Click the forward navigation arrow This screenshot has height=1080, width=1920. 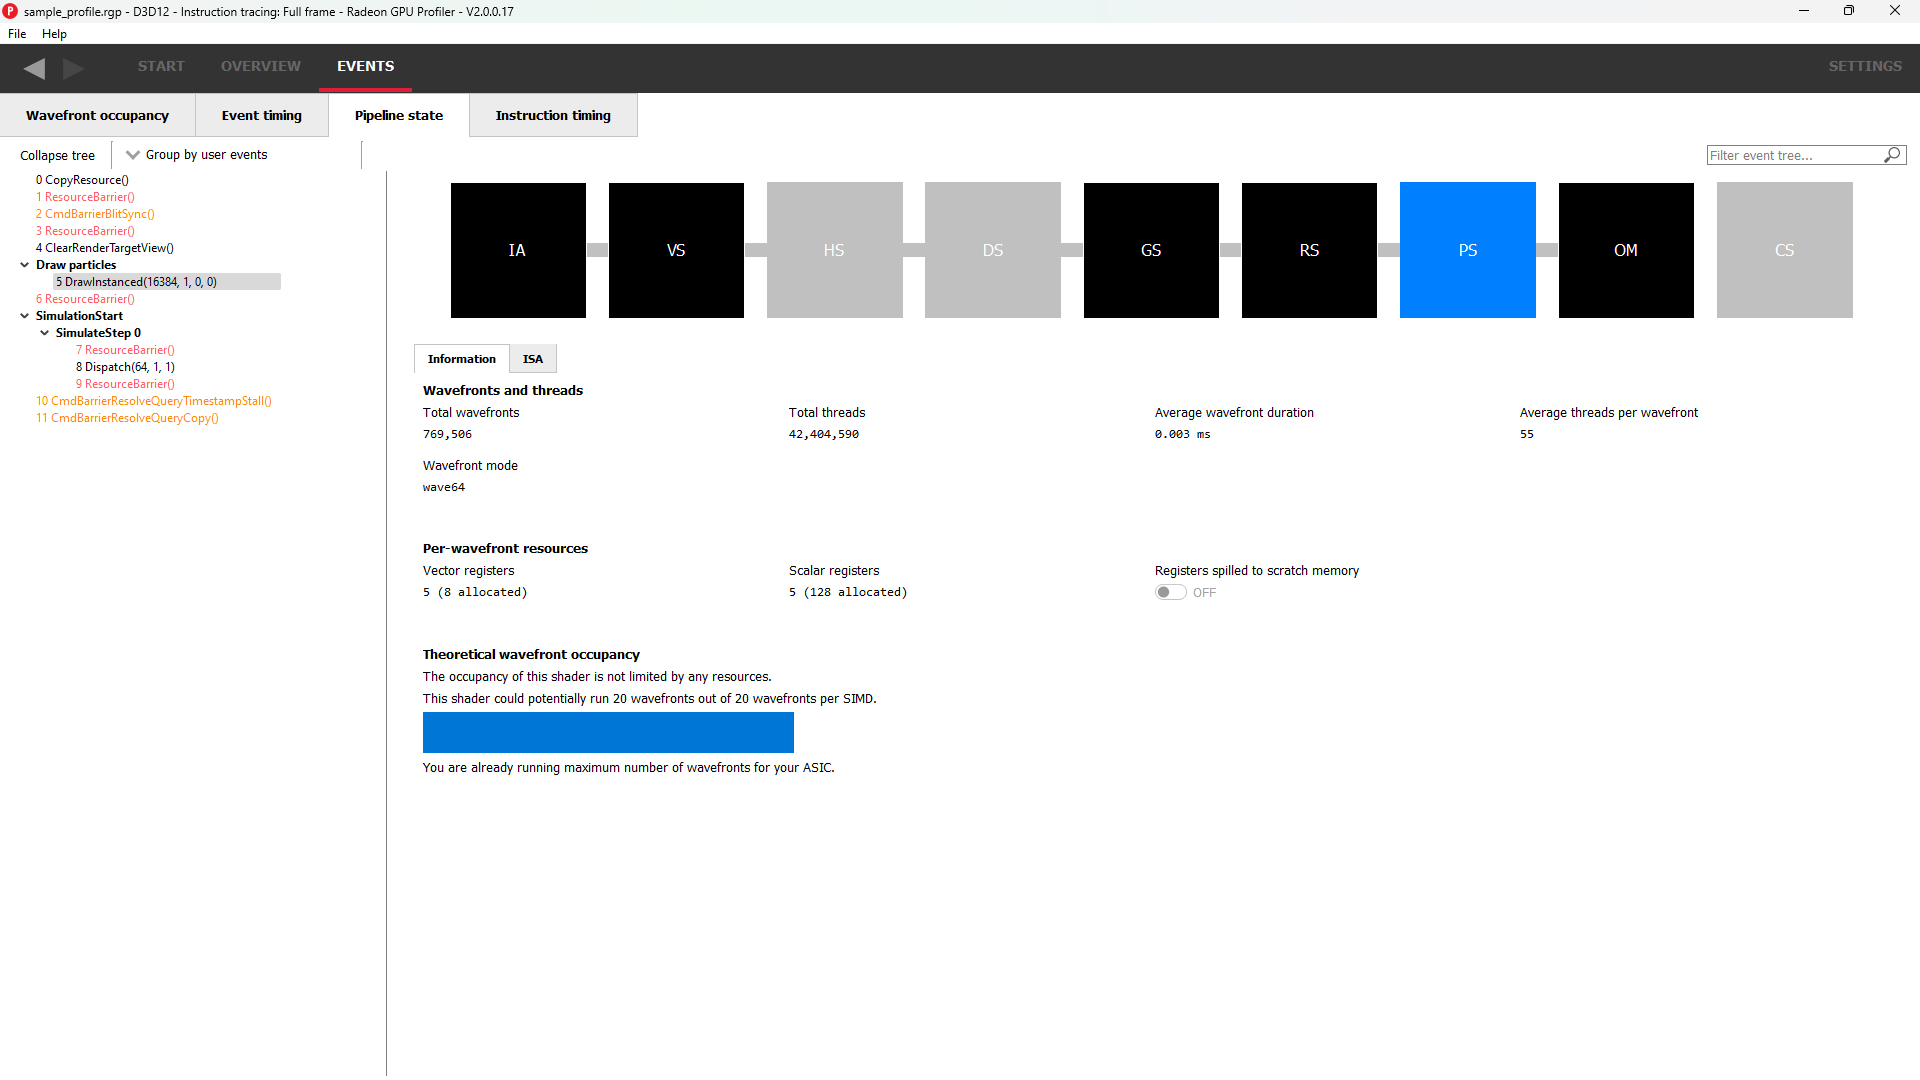pos(72,68)
